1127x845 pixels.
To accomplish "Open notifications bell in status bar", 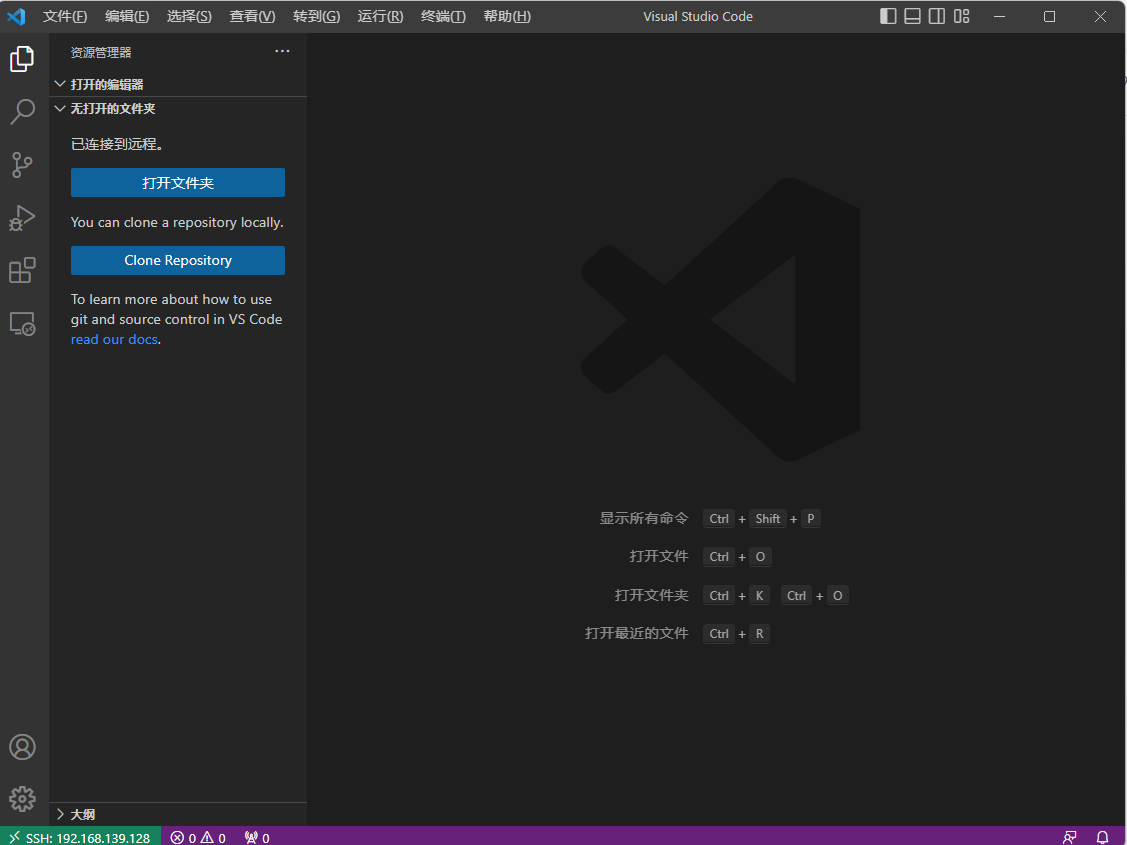I will 1102,837.
